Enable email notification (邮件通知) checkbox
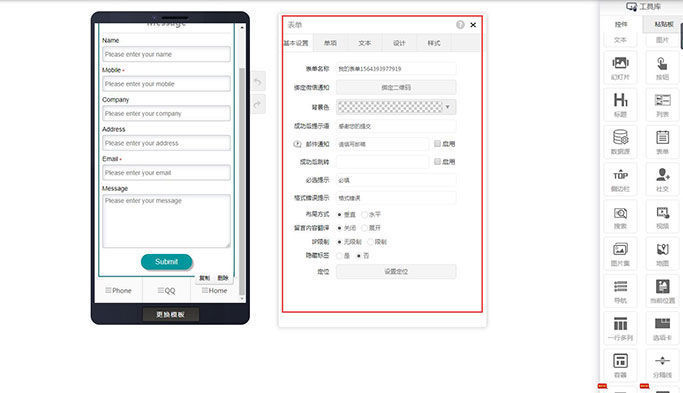The height and width of the screenshot is (393, 683). [x=437, y=143]
